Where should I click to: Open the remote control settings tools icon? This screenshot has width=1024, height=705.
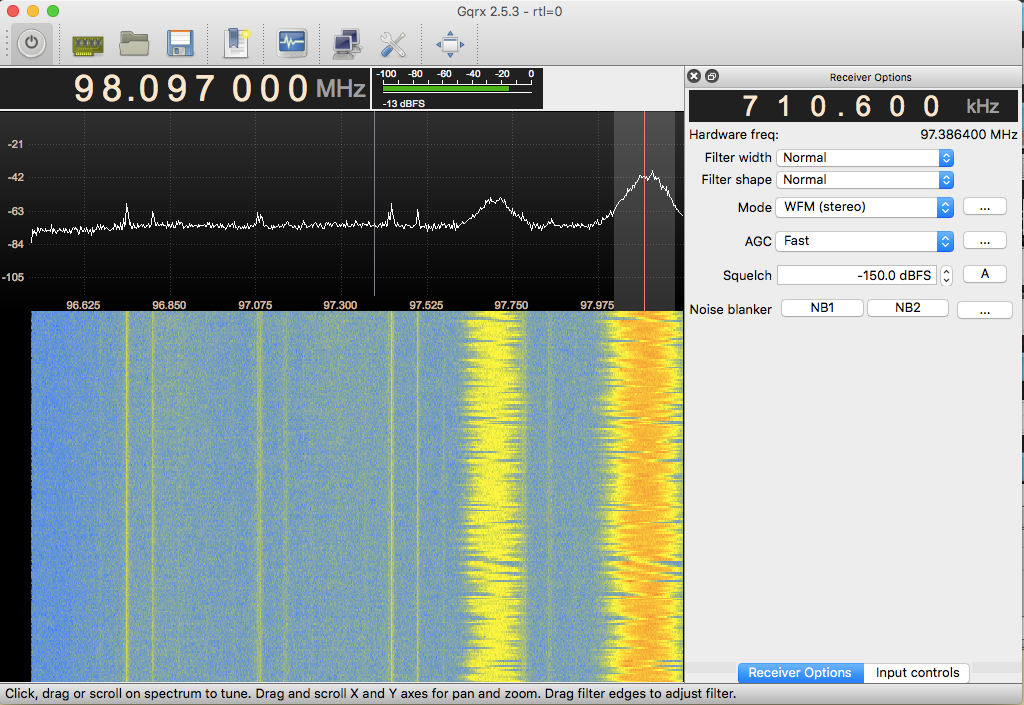[392, 43]
